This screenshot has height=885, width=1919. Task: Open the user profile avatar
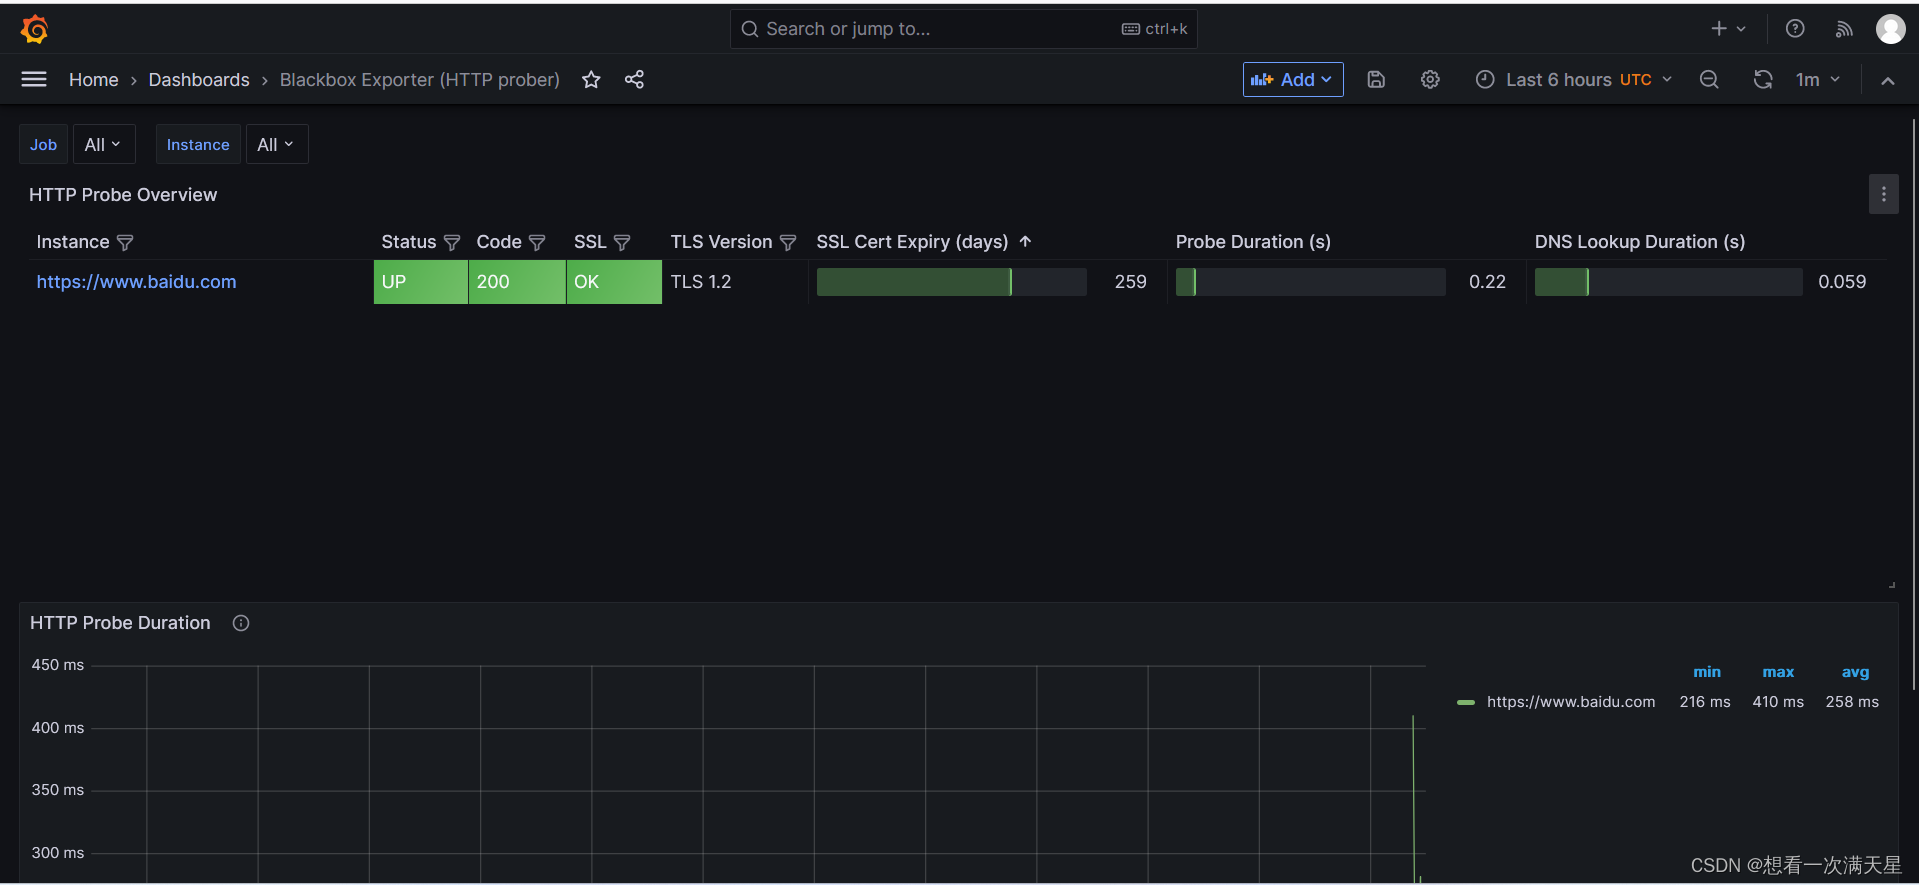1890,29
